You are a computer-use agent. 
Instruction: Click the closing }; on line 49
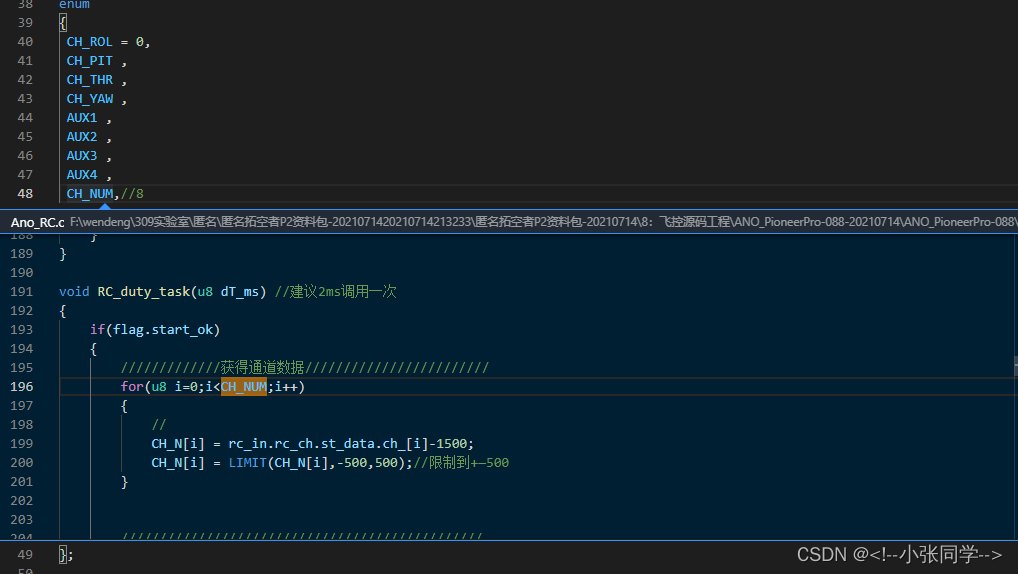point(66,555)
